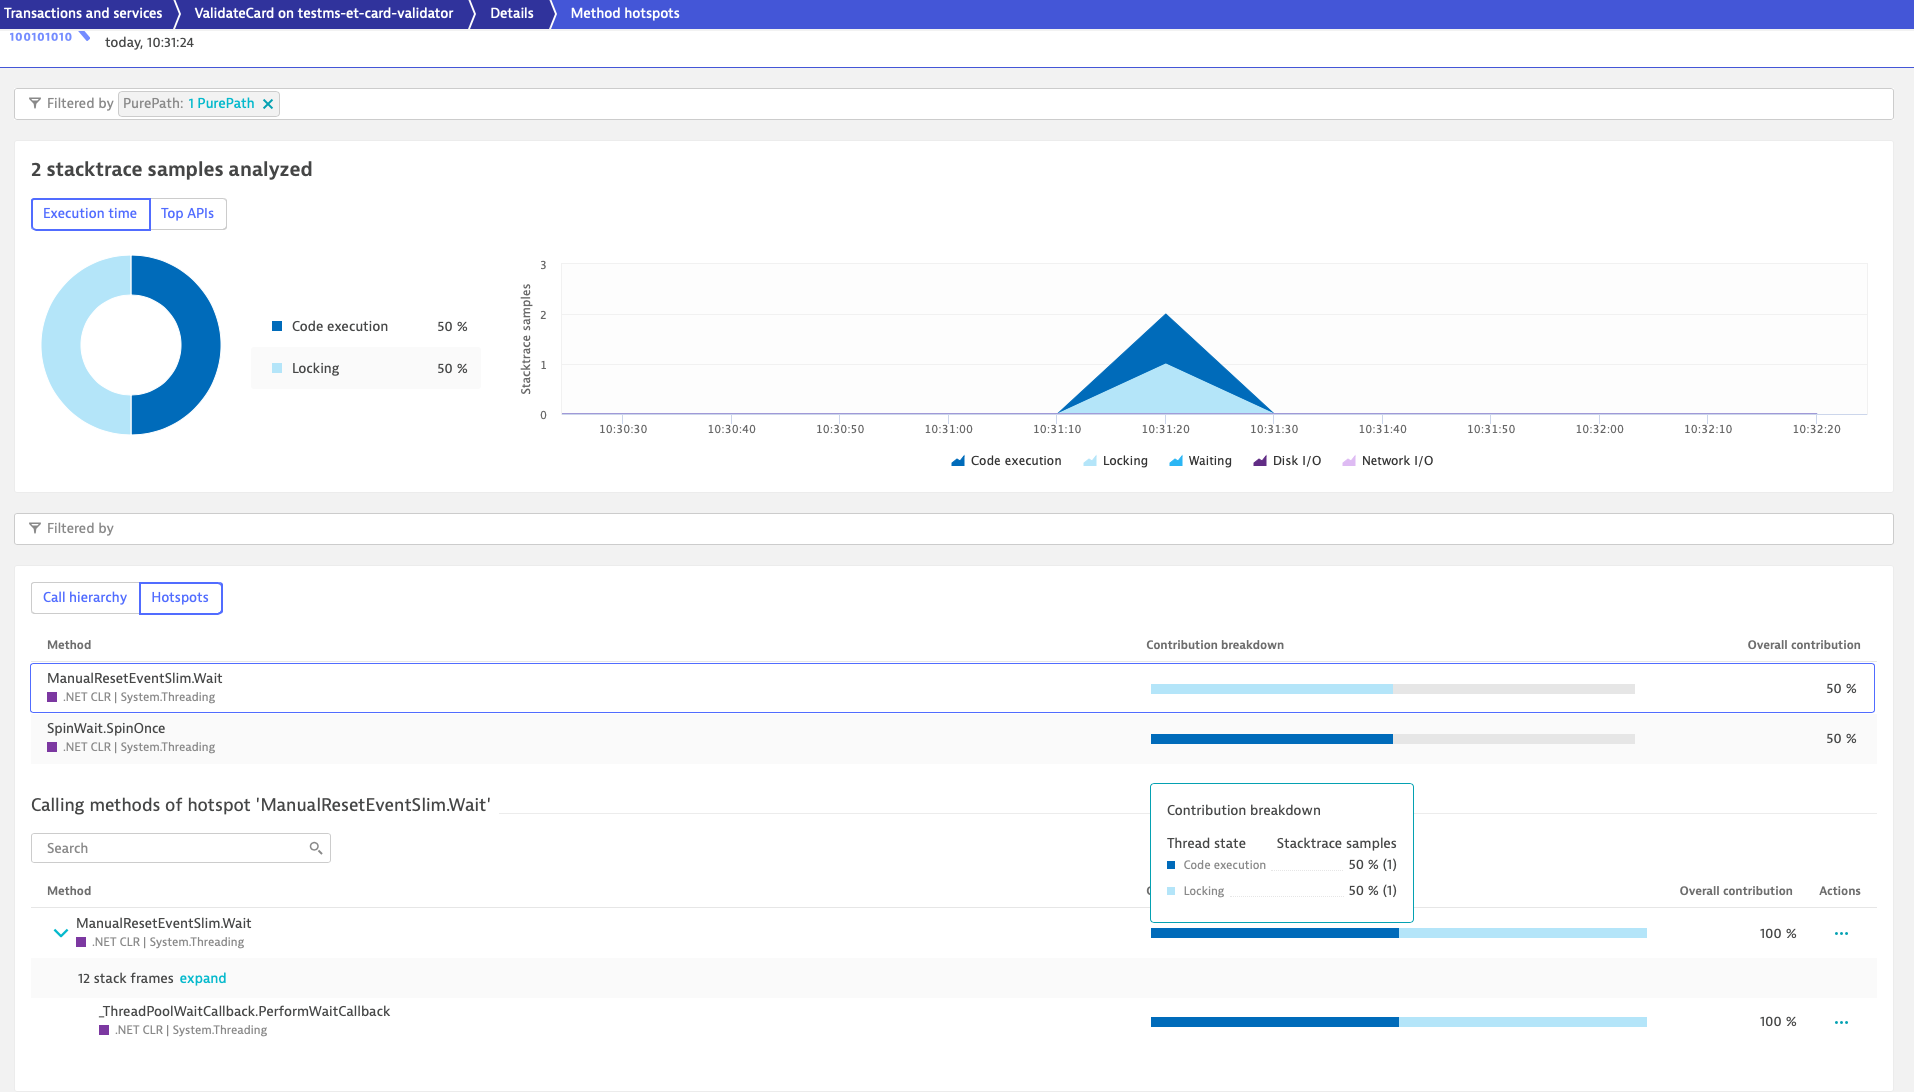Click contribution bar of ManualResetEventSlim.Wait hotspot
Viewport: 1914px width, 1092px height.
pyautogui.click(x=1392, y=689)
